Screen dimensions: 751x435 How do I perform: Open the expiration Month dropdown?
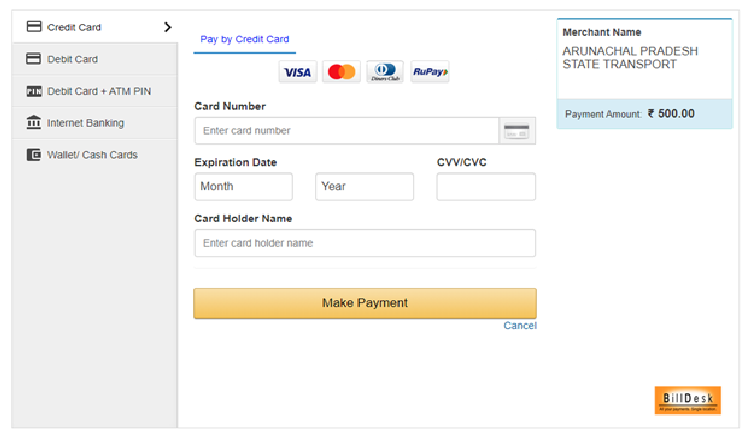(243, 187)
